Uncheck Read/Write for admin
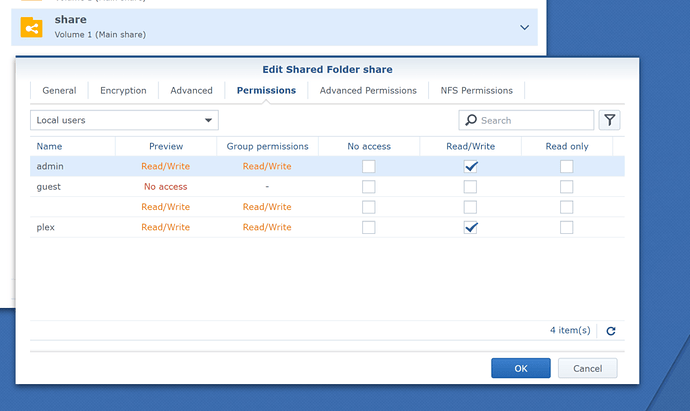 tap(470, 166)
